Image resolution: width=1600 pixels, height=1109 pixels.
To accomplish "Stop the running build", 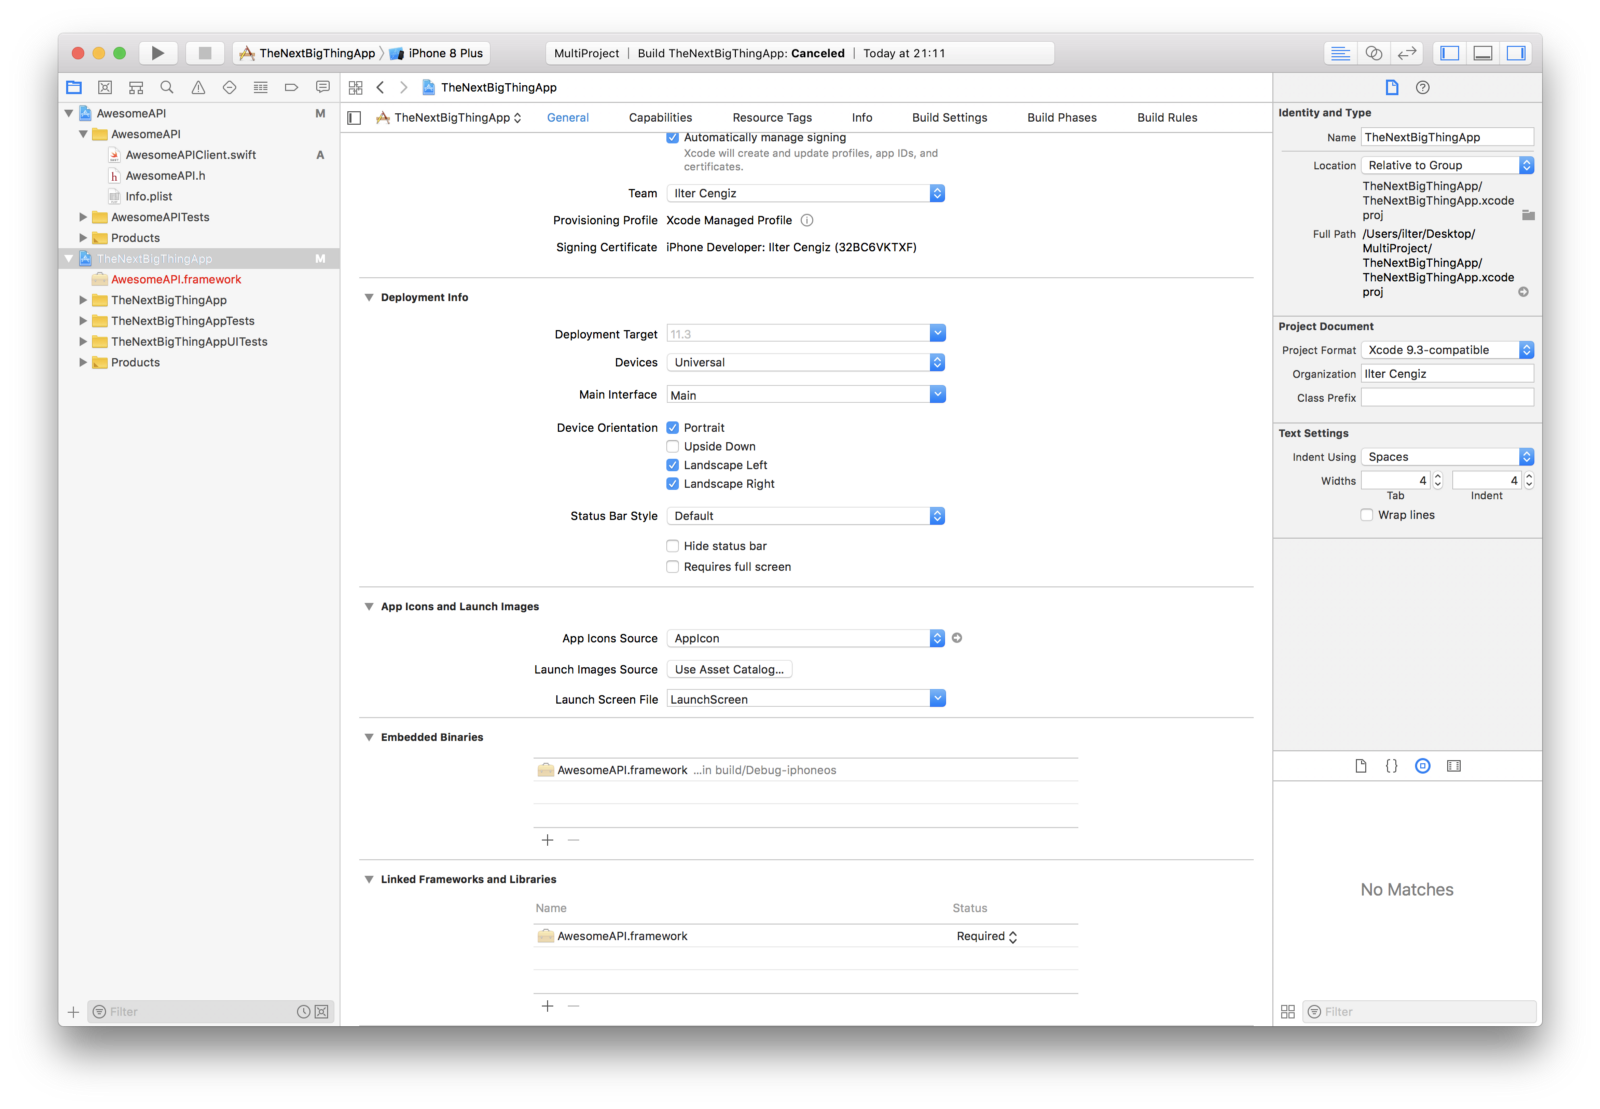I will (x=204, y=53).
